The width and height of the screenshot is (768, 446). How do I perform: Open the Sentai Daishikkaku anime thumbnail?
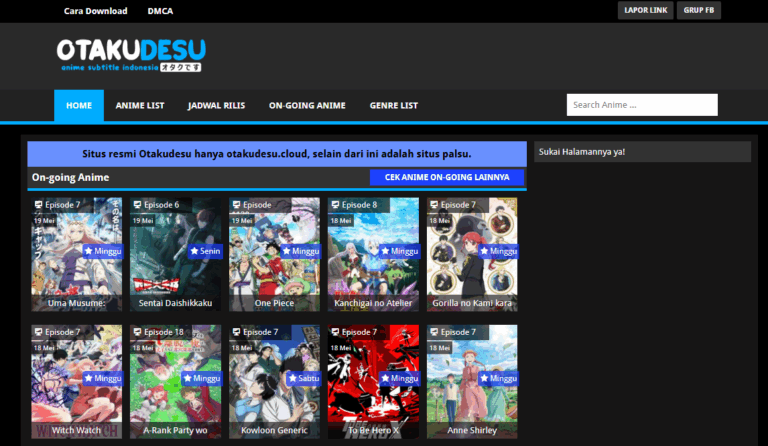click(175, 255)
